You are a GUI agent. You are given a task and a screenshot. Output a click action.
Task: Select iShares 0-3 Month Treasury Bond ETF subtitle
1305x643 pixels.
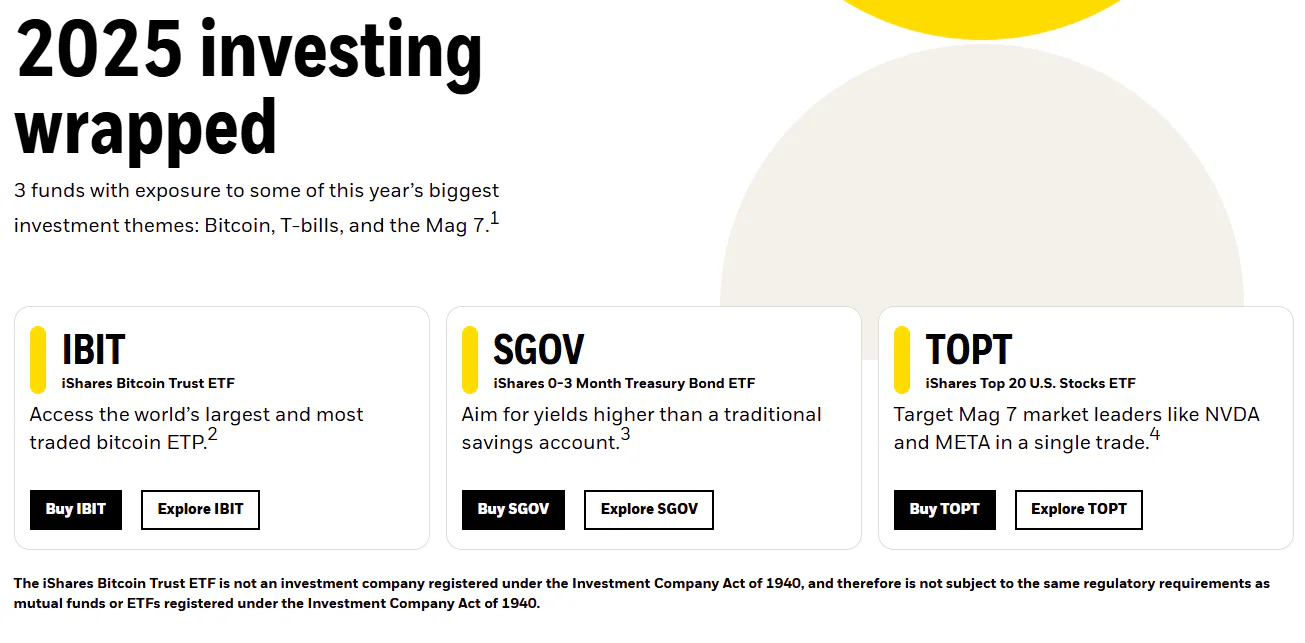coord(624,383)
